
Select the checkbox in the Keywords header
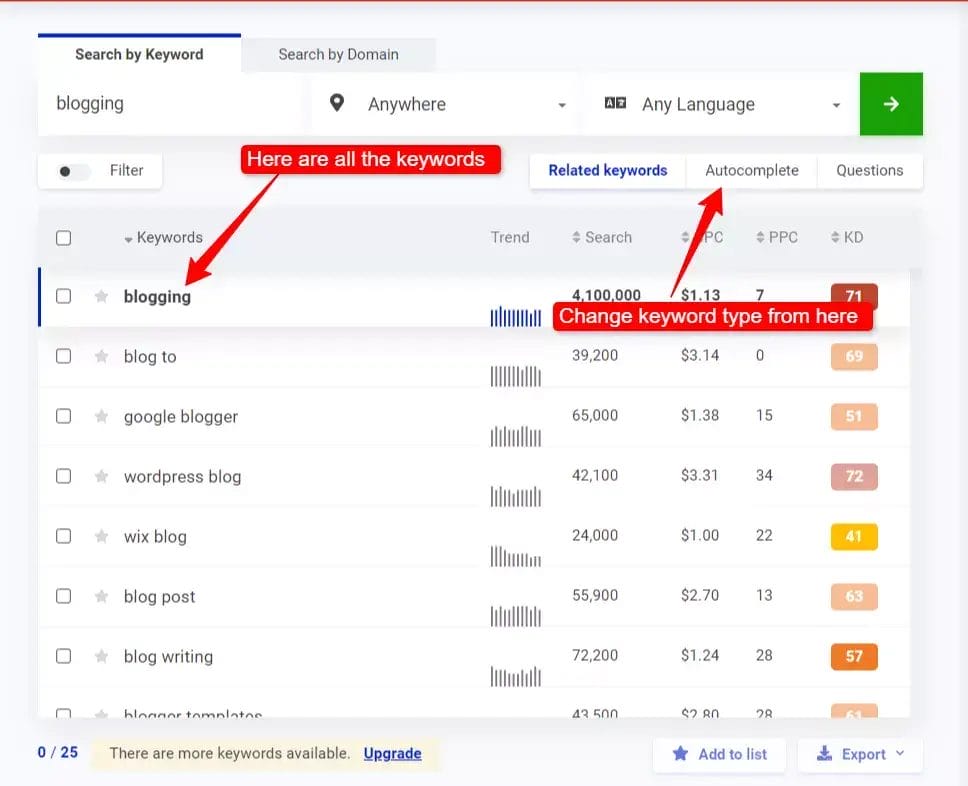(63, 238)
